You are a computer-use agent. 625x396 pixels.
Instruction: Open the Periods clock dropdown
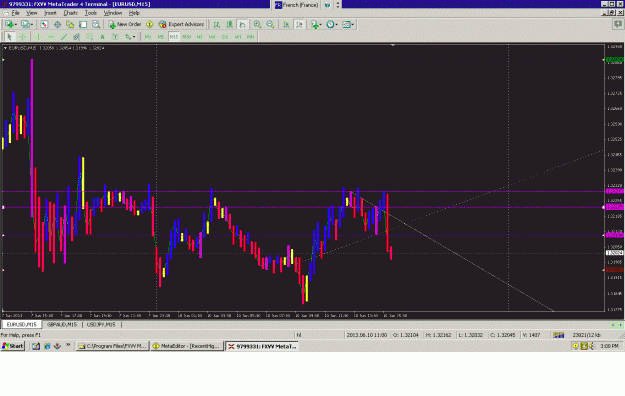pyautogui.click(x=336, y=24)
